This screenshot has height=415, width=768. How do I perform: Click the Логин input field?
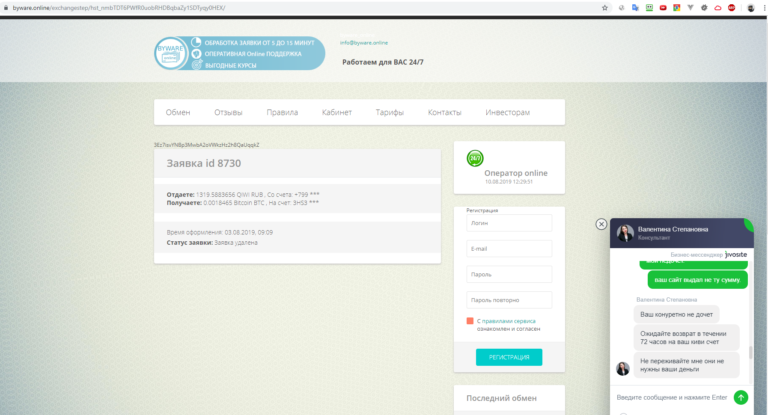(x=509, y=223)
